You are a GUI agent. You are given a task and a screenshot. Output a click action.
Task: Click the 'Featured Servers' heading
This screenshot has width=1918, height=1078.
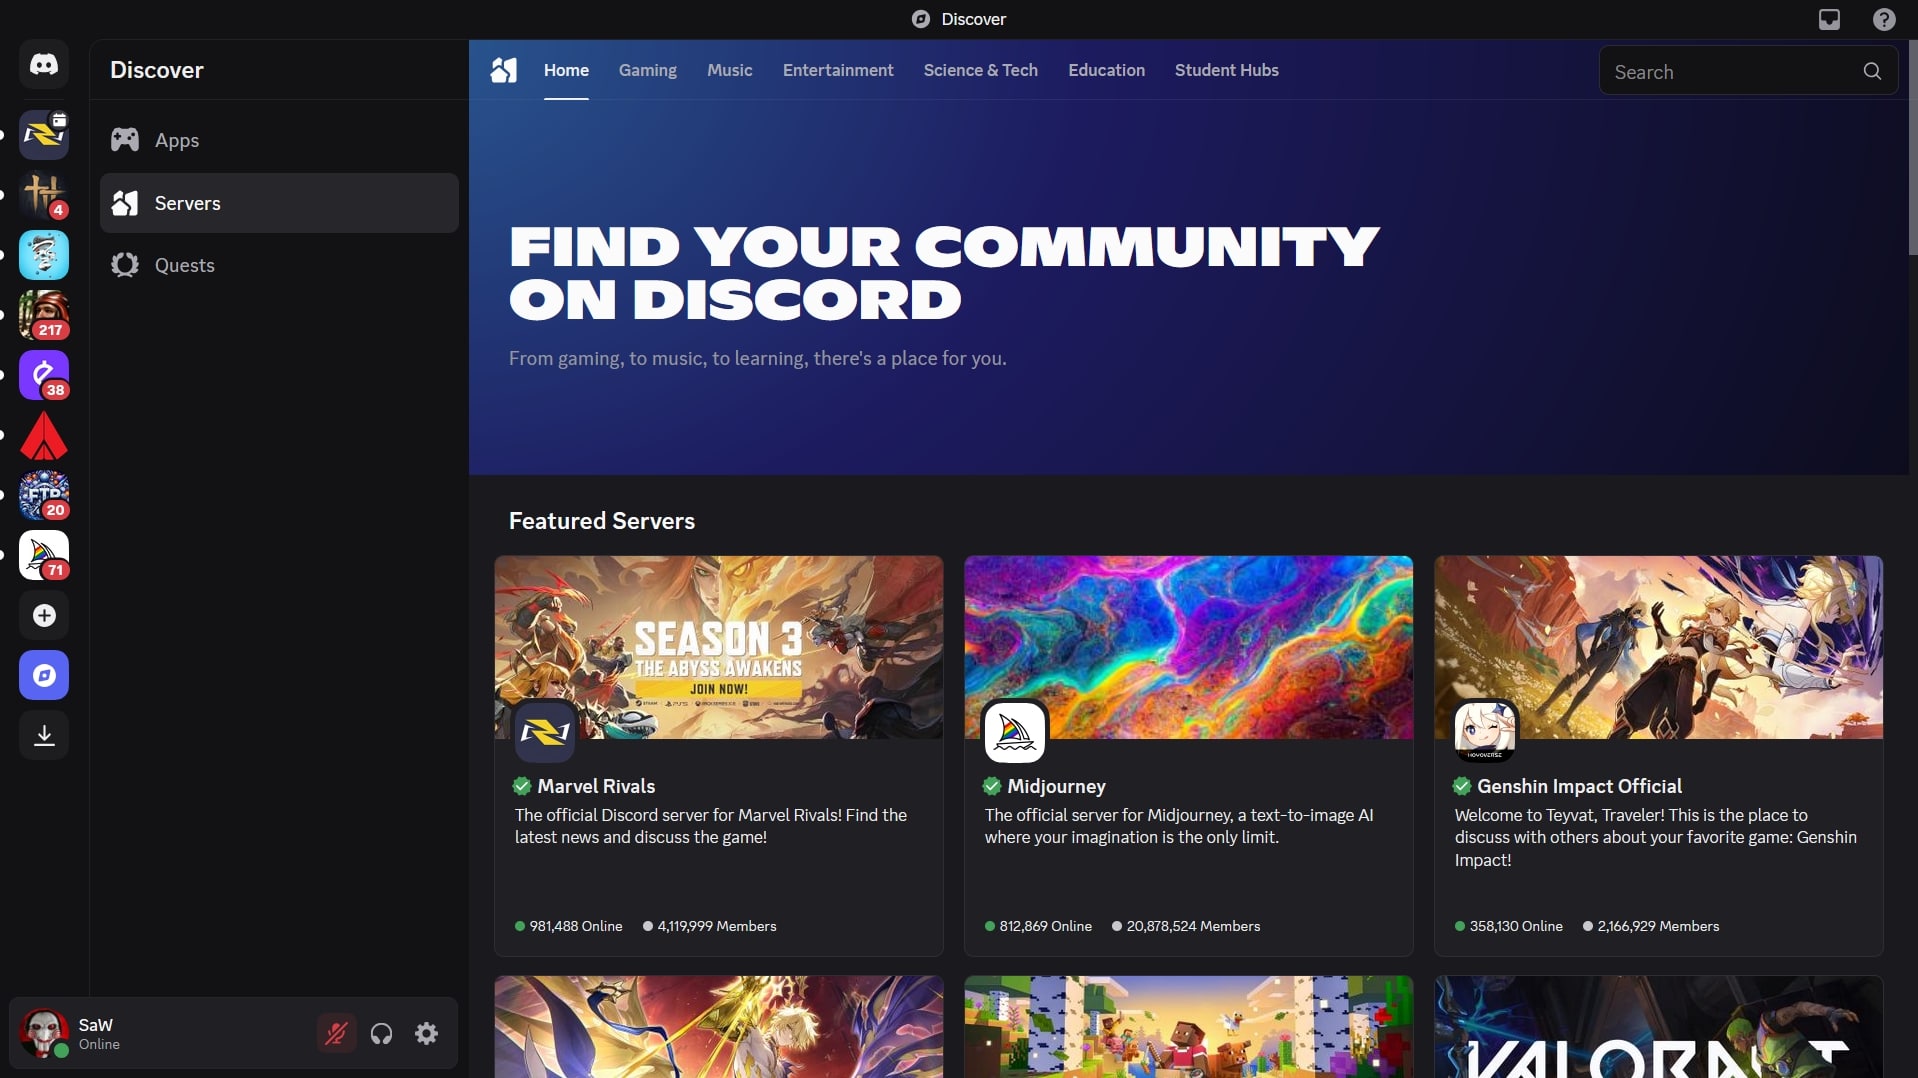(601, 521)
